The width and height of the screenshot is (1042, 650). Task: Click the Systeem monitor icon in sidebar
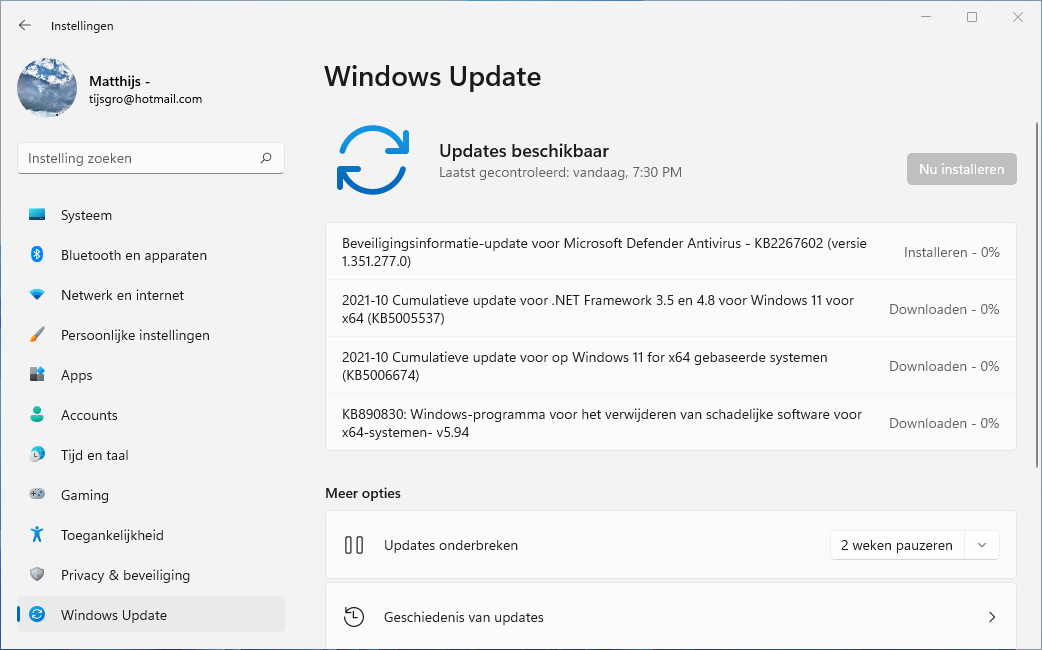[37, 215]
